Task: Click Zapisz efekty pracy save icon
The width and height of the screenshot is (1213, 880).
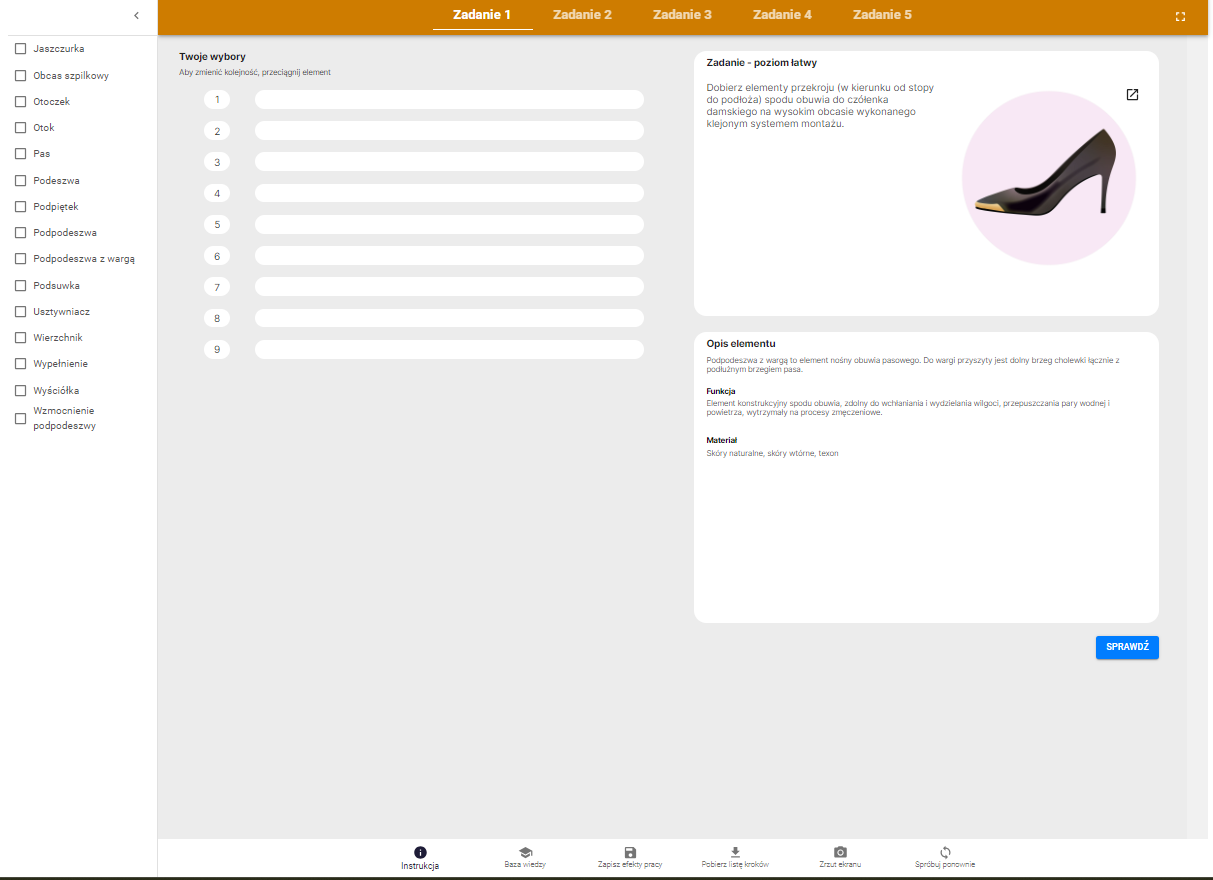Action: coord(630,852)
